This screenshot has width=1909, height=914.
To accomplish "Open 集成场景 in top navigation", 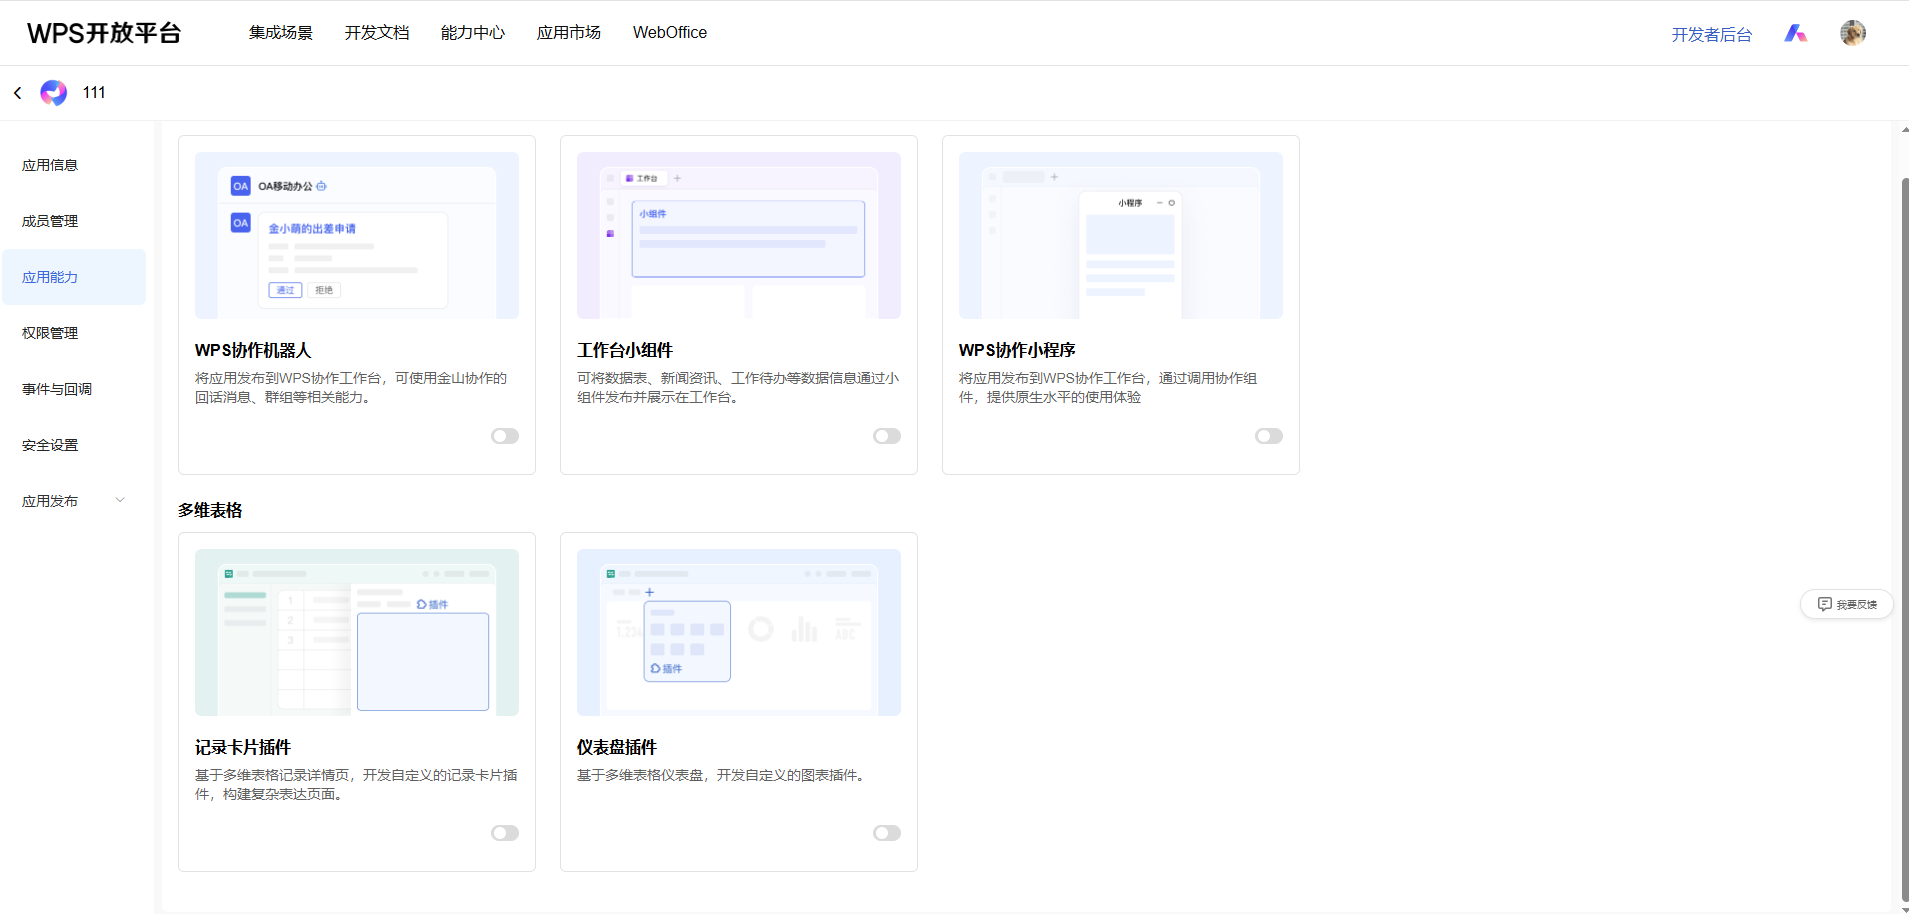I will pos(281,33).
